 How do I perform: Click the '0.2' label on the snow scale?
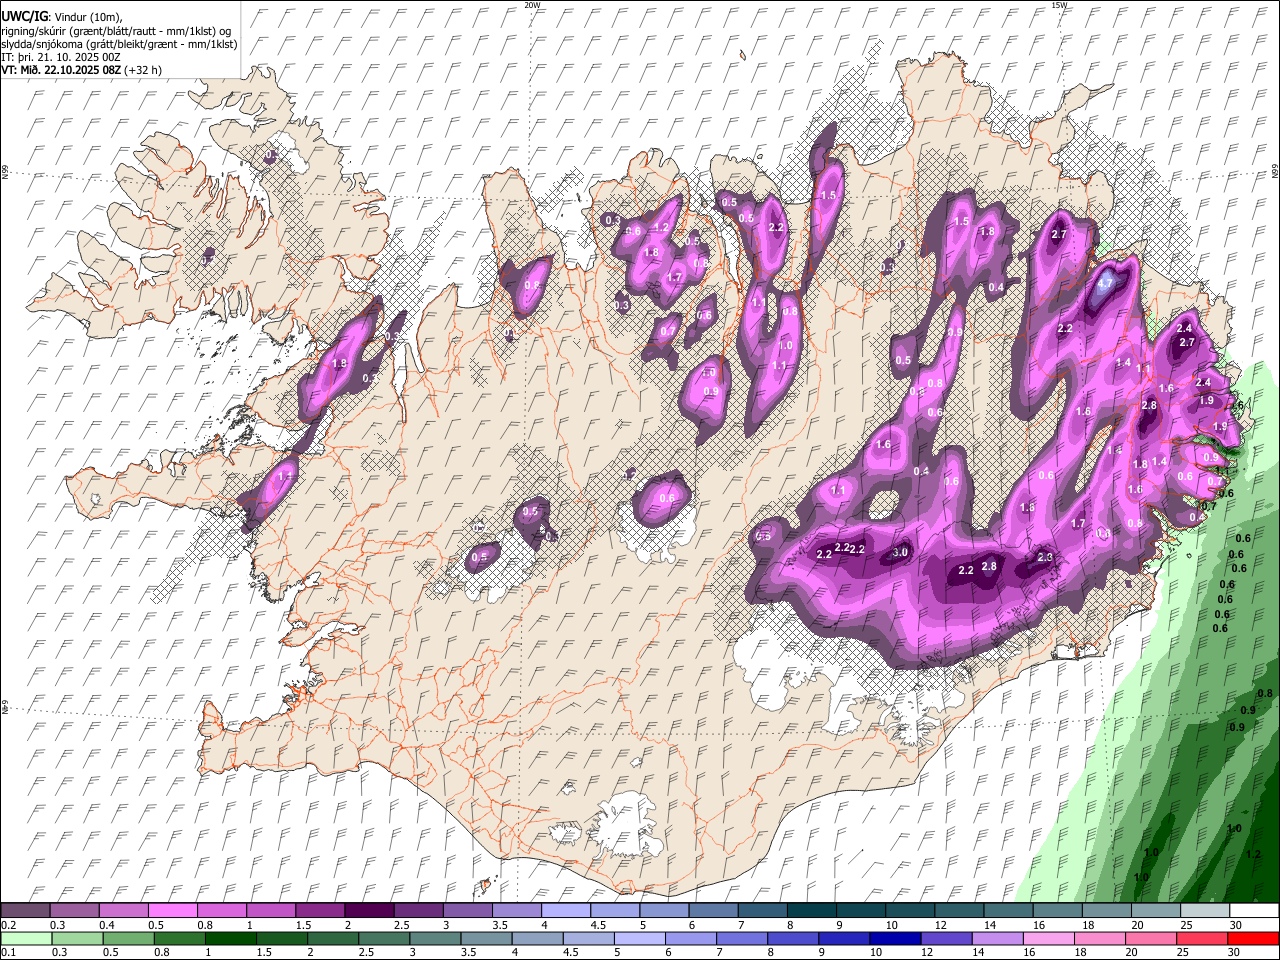[x=10, y=925]
